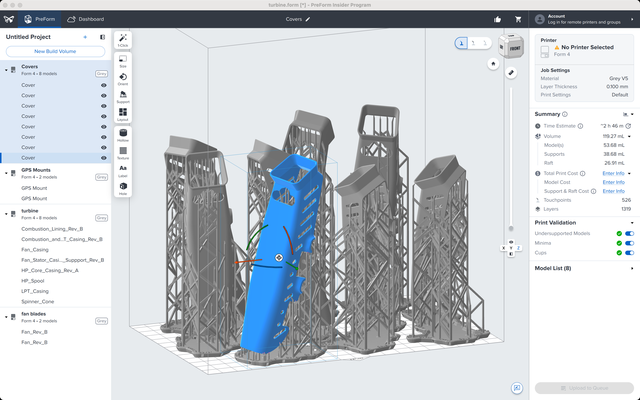The width and height of the screenshot is (640, 400).
Task: Expand the Model List (8) section
Action: tap(632, 269)
